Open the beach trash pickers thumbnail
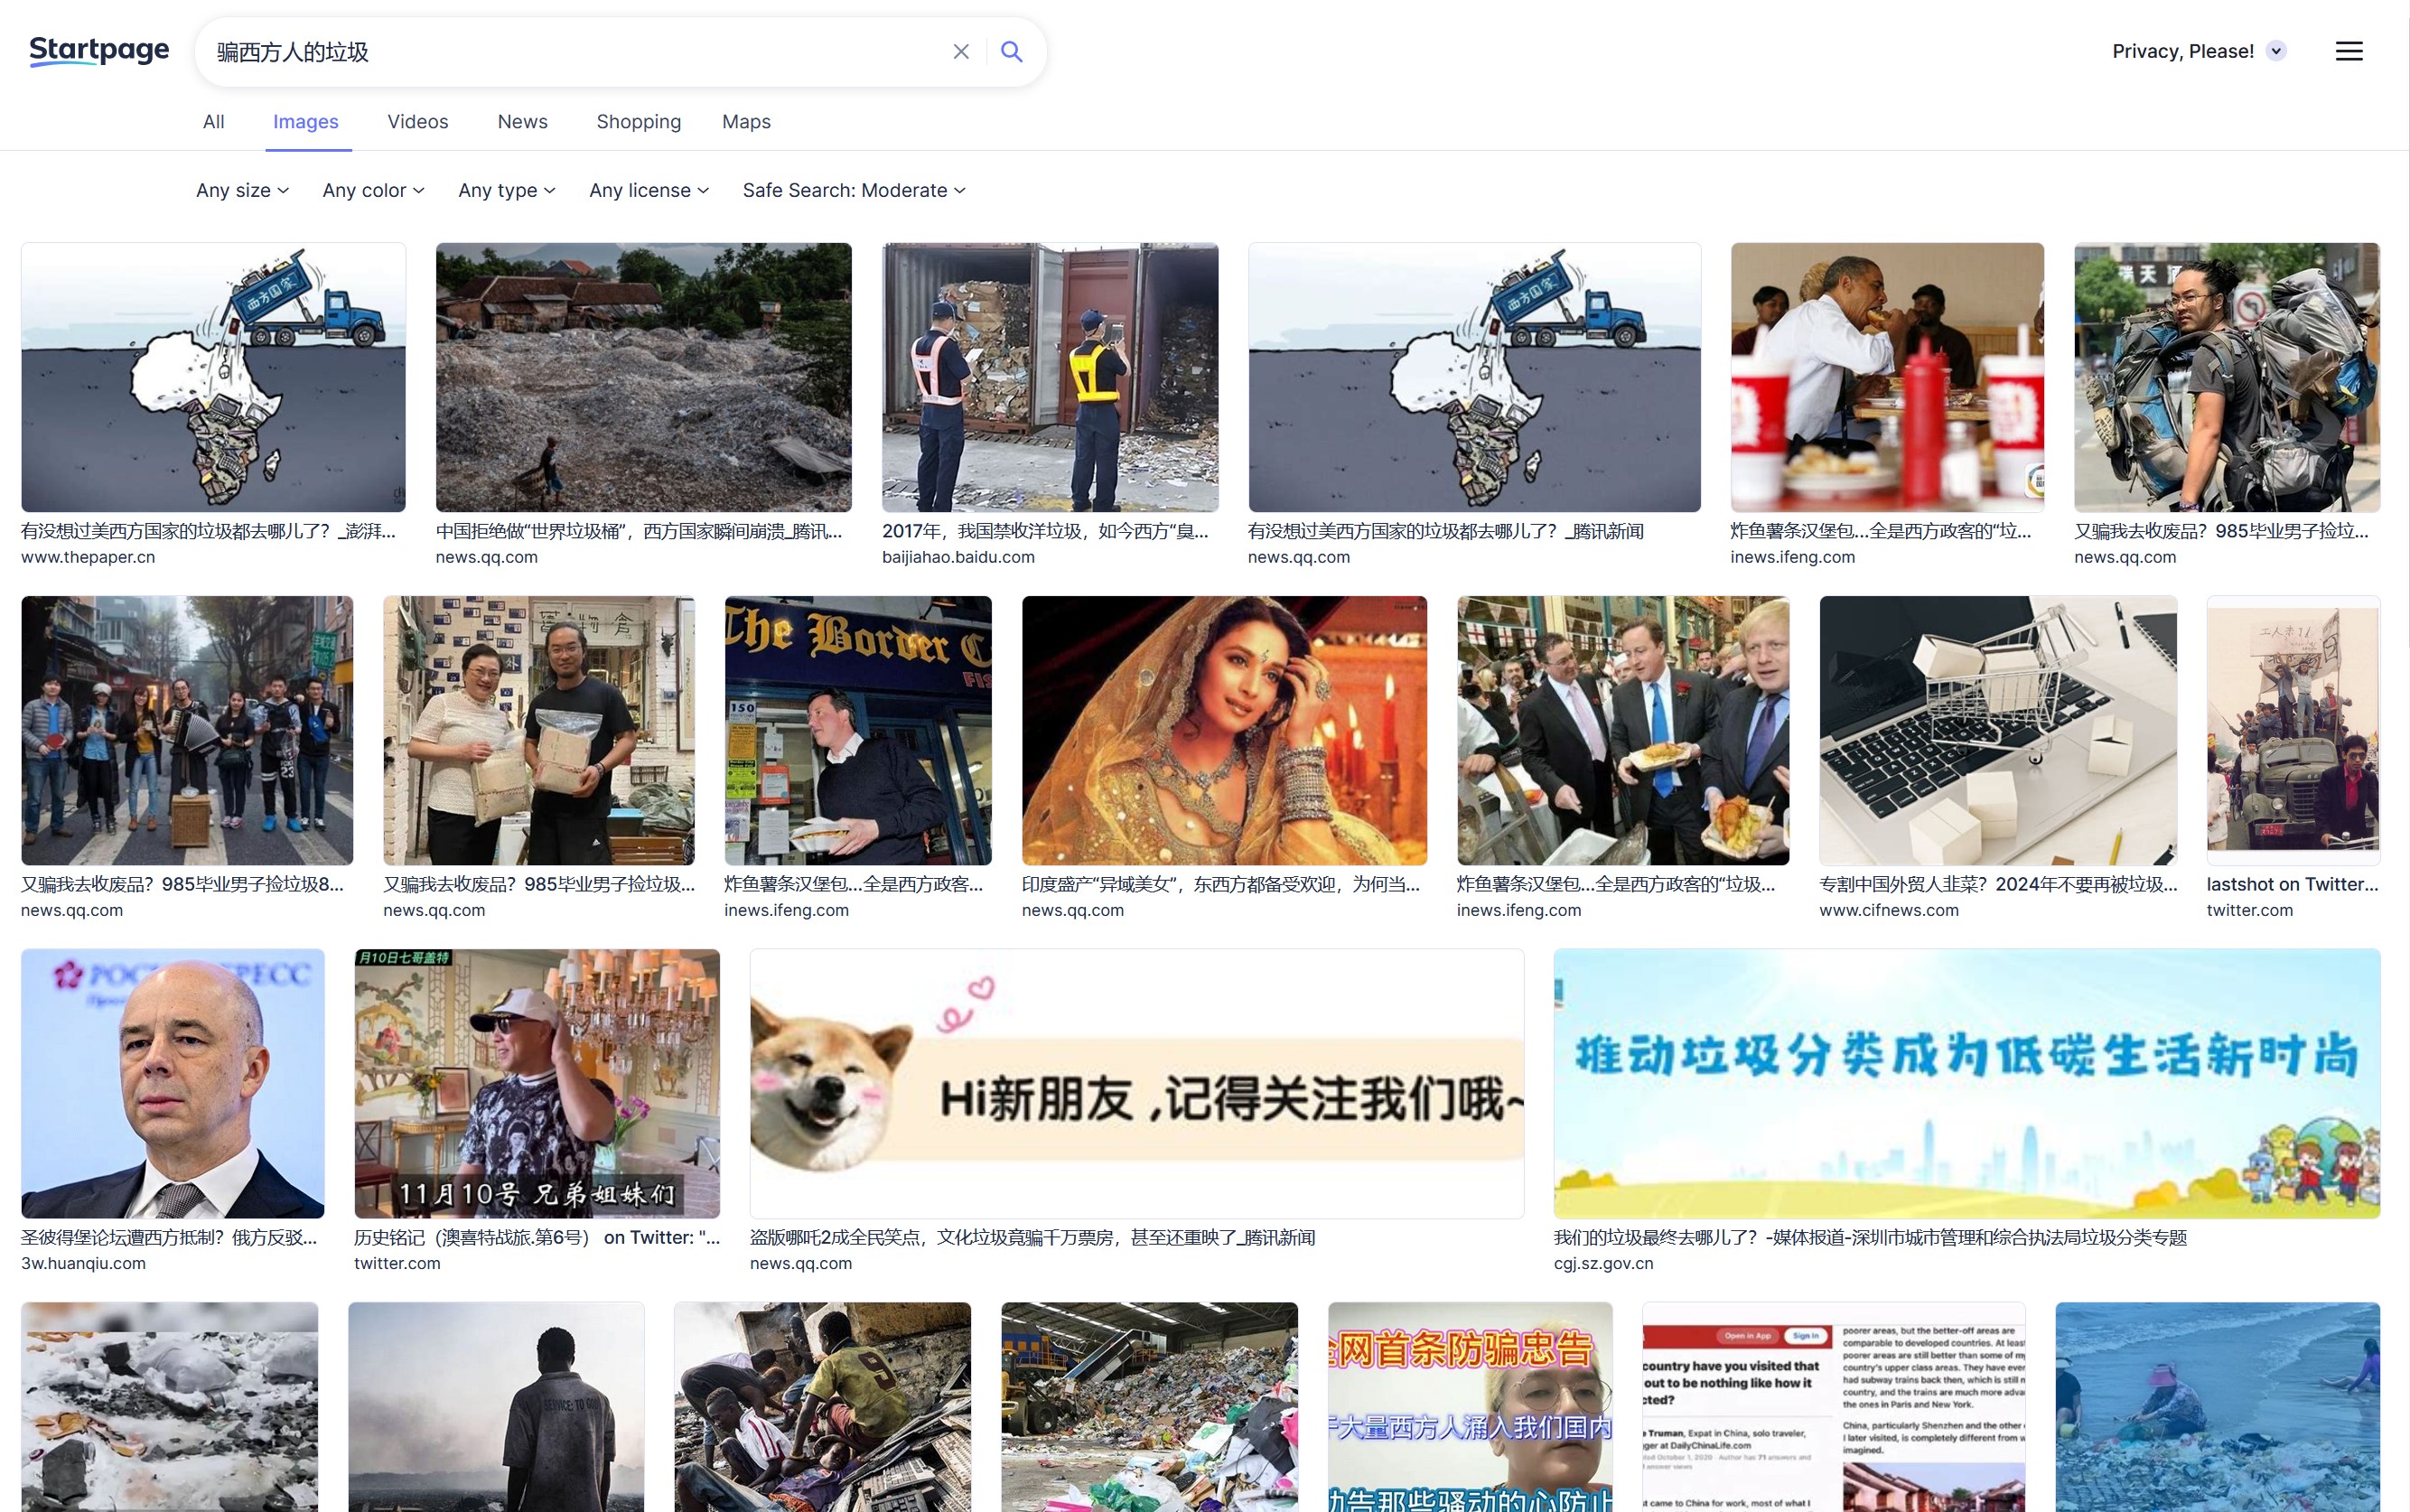The image size is (2410, 1512). 2218,1407
